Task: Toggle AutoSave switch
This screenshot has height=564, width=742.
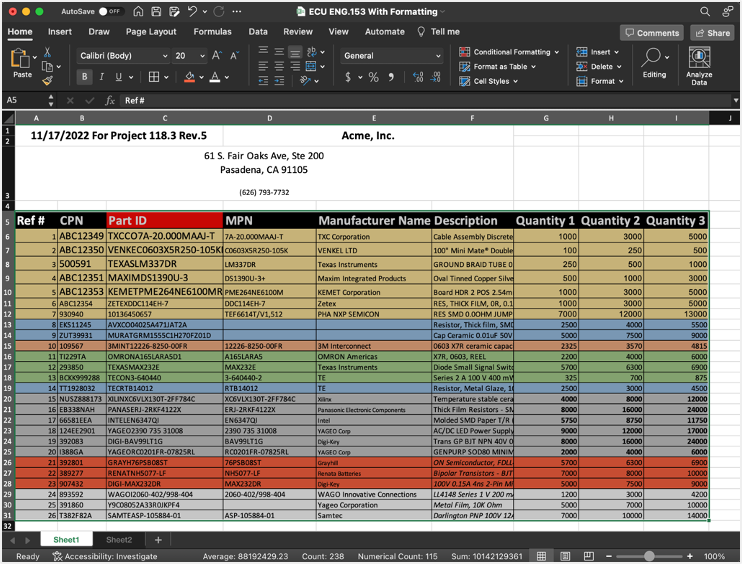Action: [109, 11]
